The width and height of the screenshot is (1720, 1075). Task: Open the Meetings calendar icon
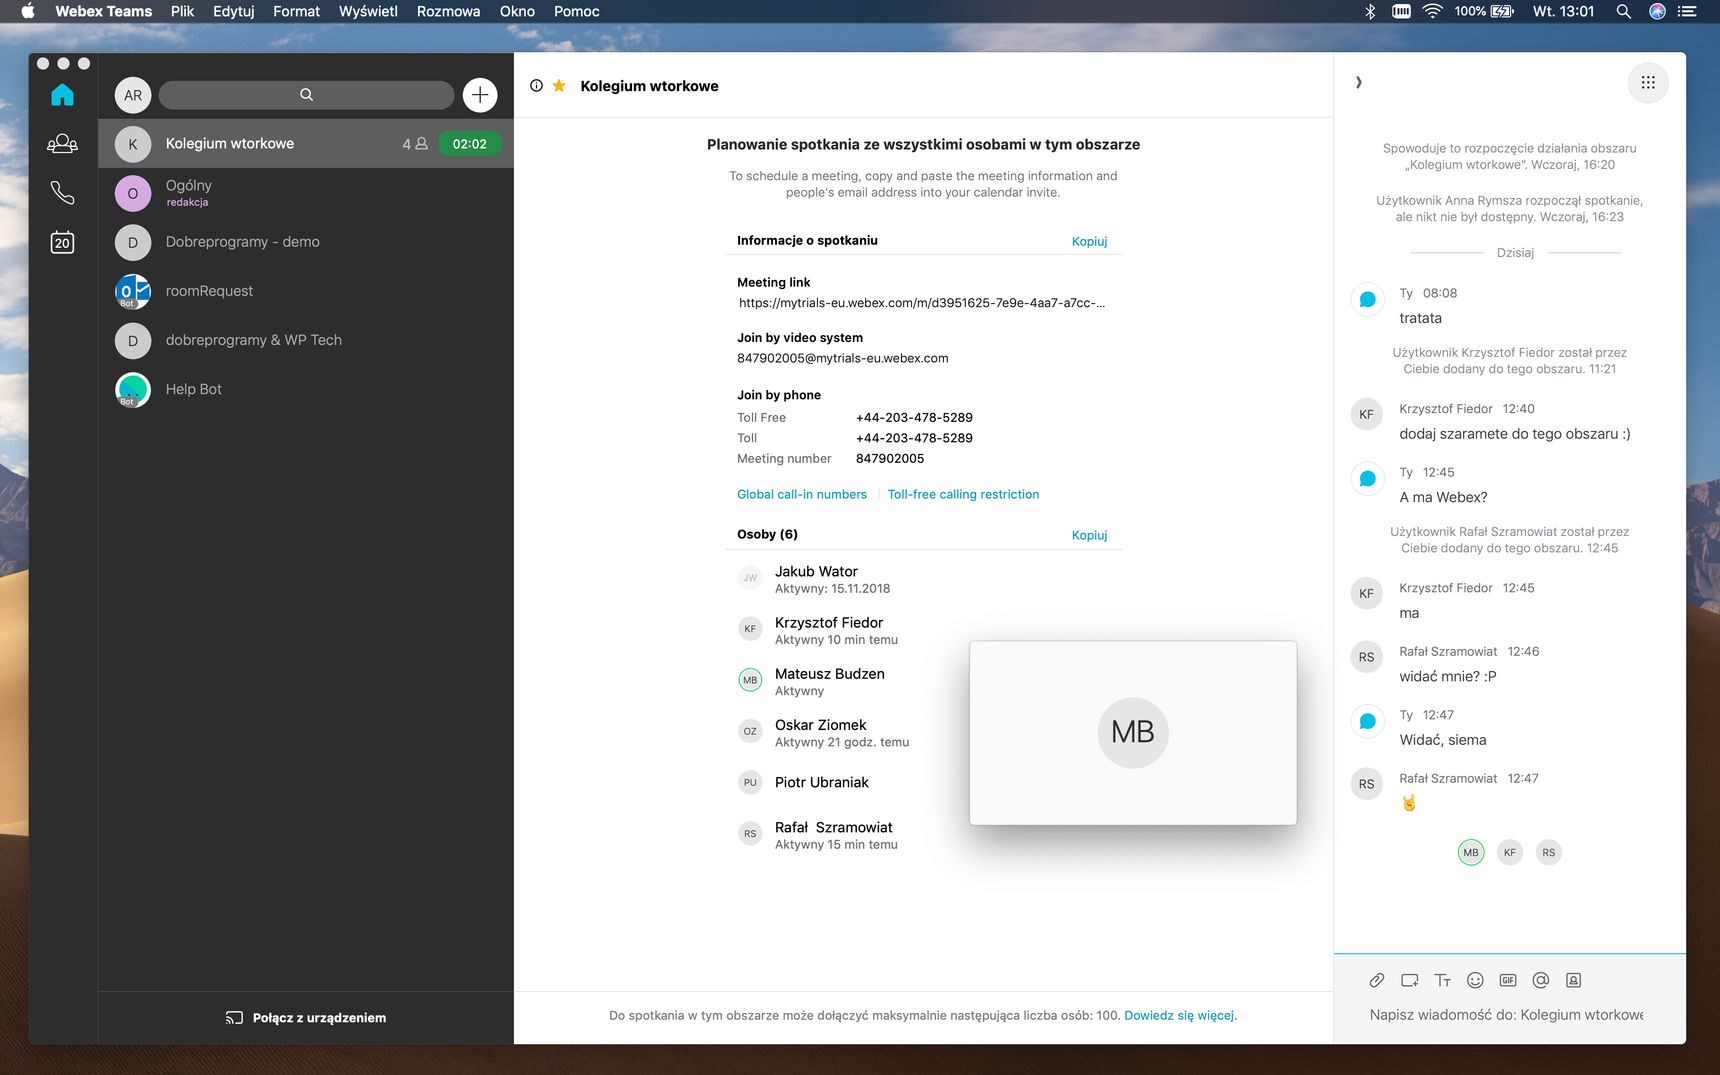pos(62,242)
